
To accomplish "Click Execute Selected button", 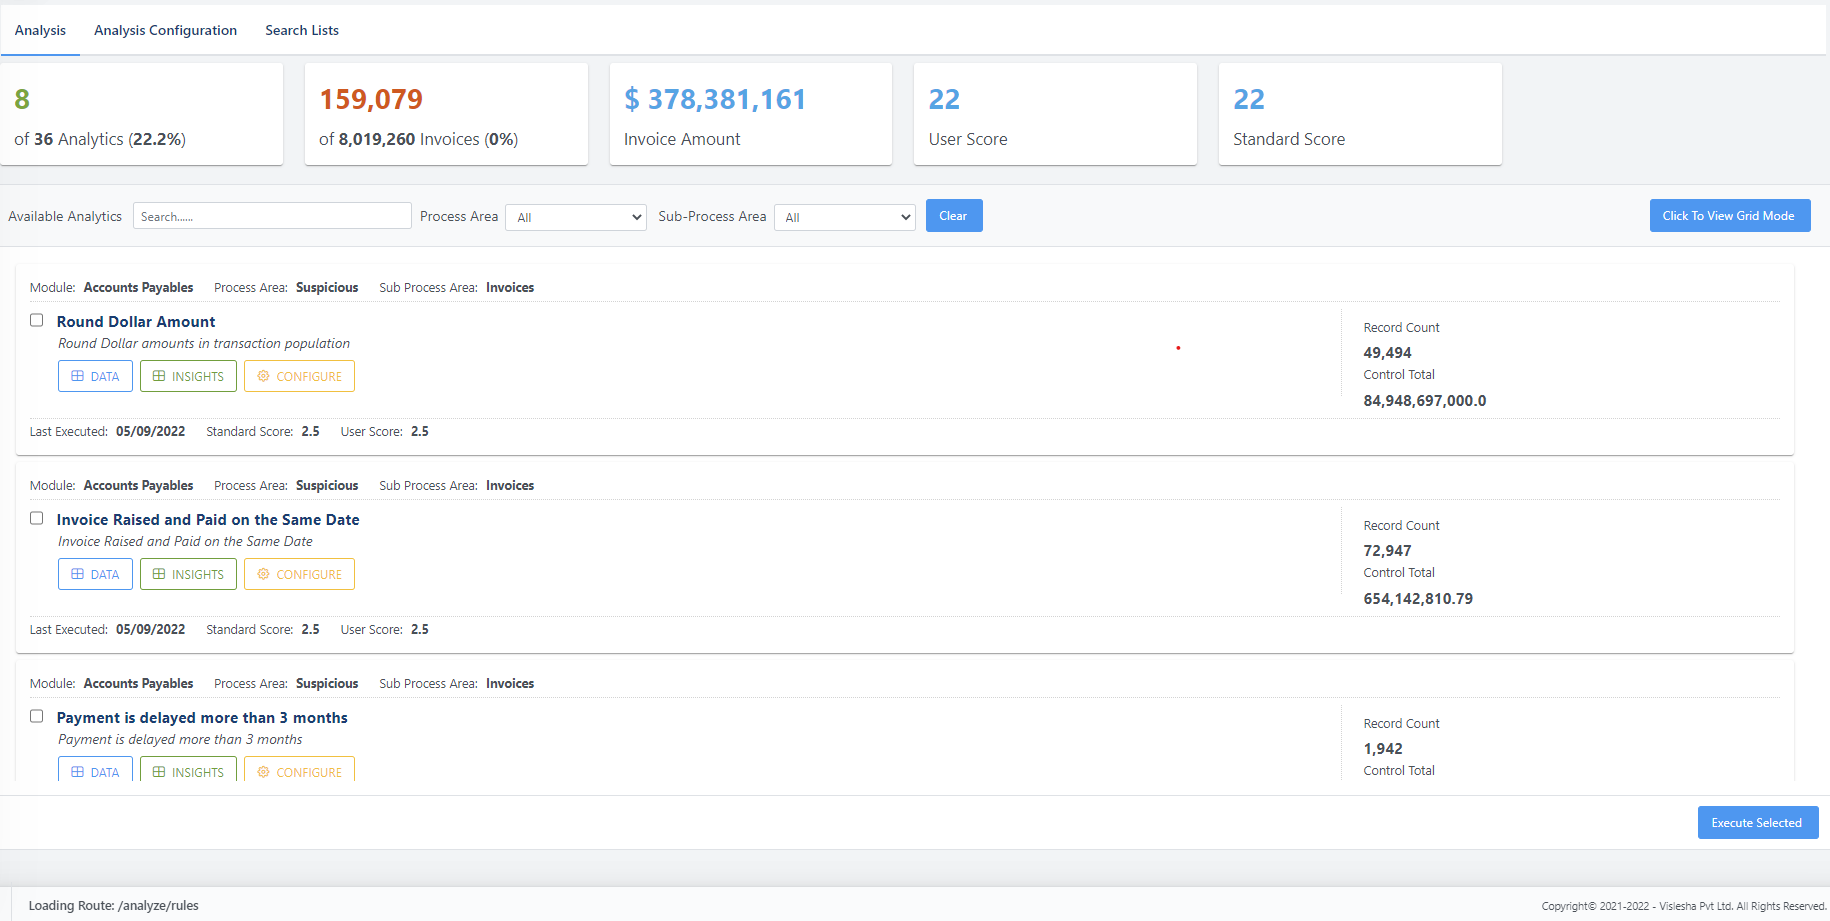I will (1757, 823).
